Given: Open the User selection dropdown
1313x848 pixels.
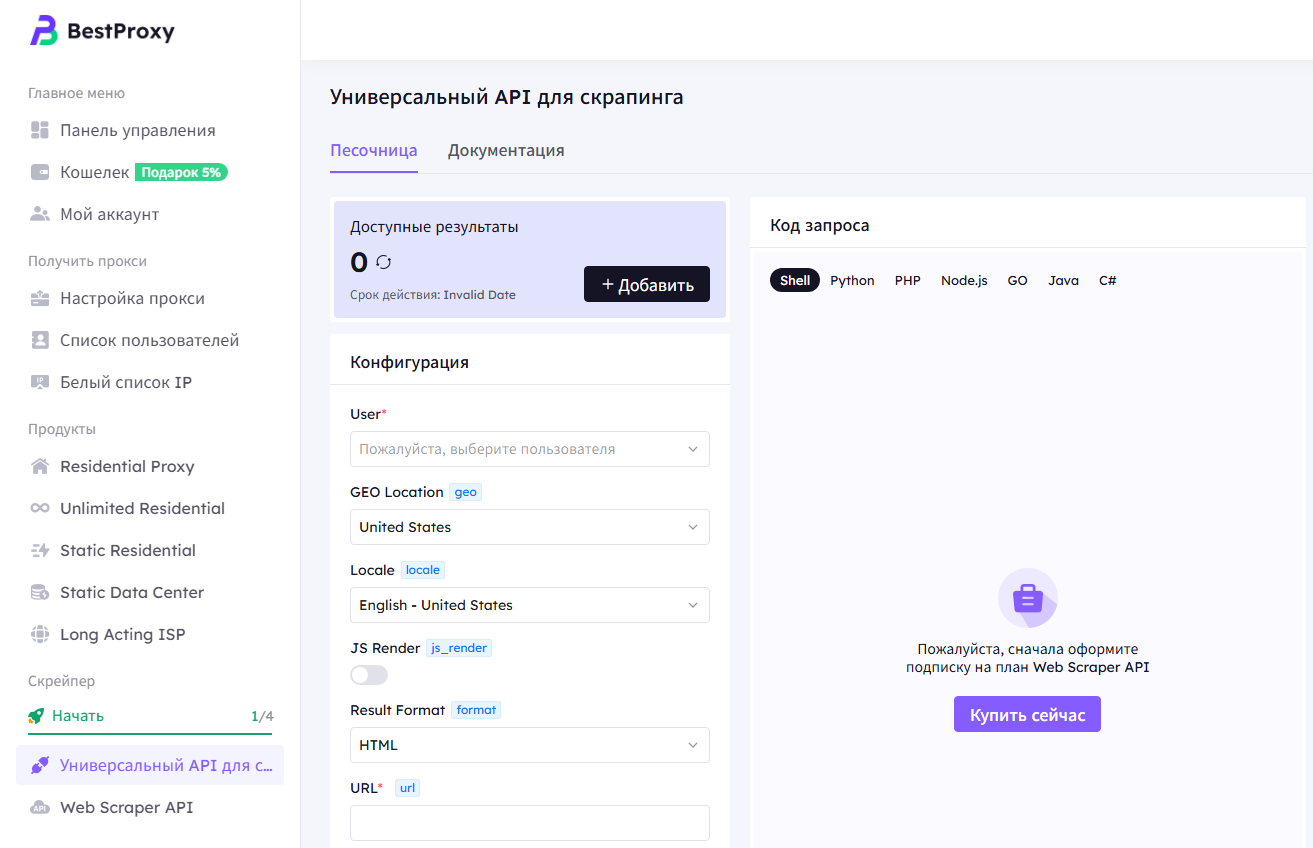Looking at the screenshot, I should coord(529,449).
